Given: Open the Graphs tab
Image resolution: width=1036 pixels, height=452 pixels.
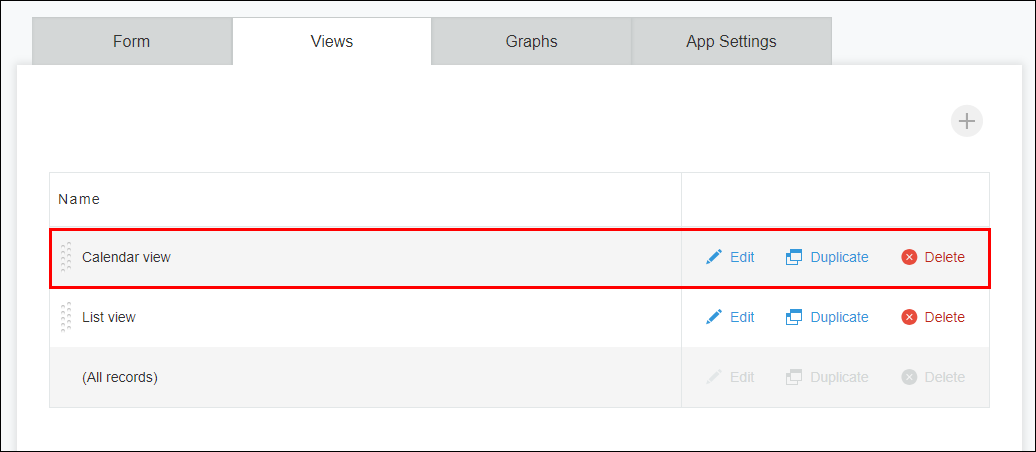Looking at the screenshot, I should 531,42.
